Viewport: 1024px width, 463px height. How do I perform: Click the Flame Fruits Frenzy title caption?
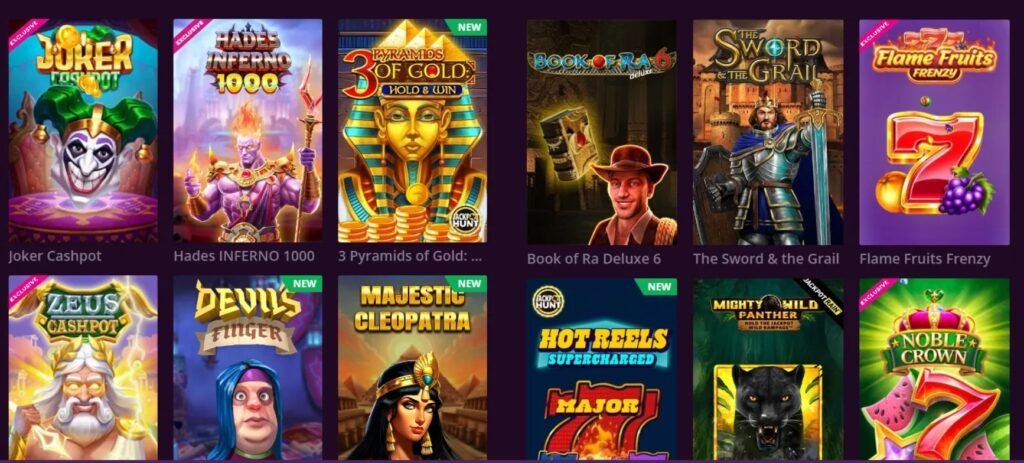coord(925,259)
